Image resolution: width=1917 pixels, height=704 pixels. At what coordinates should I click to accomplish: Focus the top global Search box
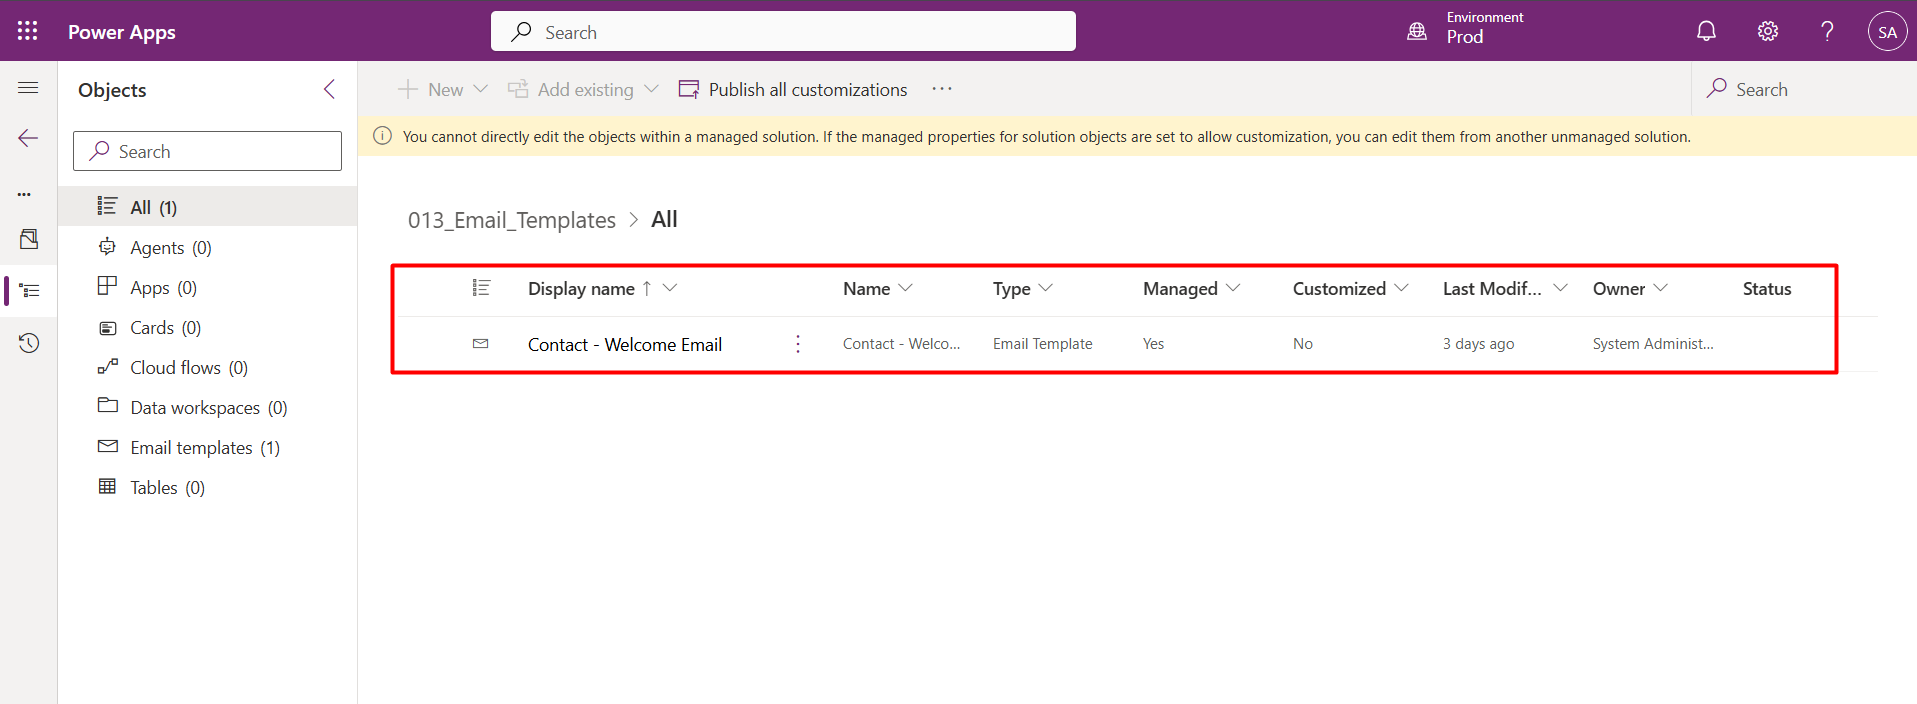coord(783,31)
